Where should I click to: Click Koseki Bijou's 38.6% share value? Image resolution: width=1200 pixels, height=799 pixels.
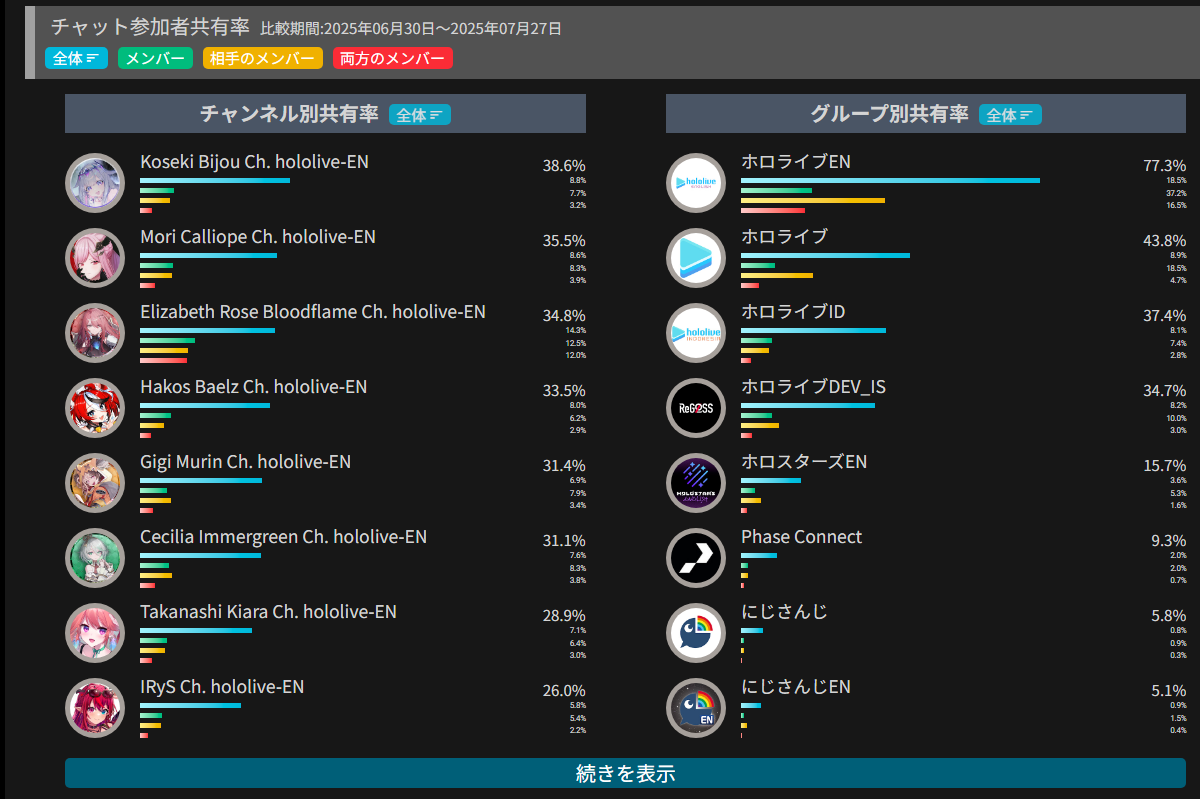click(x=564, y=165)
